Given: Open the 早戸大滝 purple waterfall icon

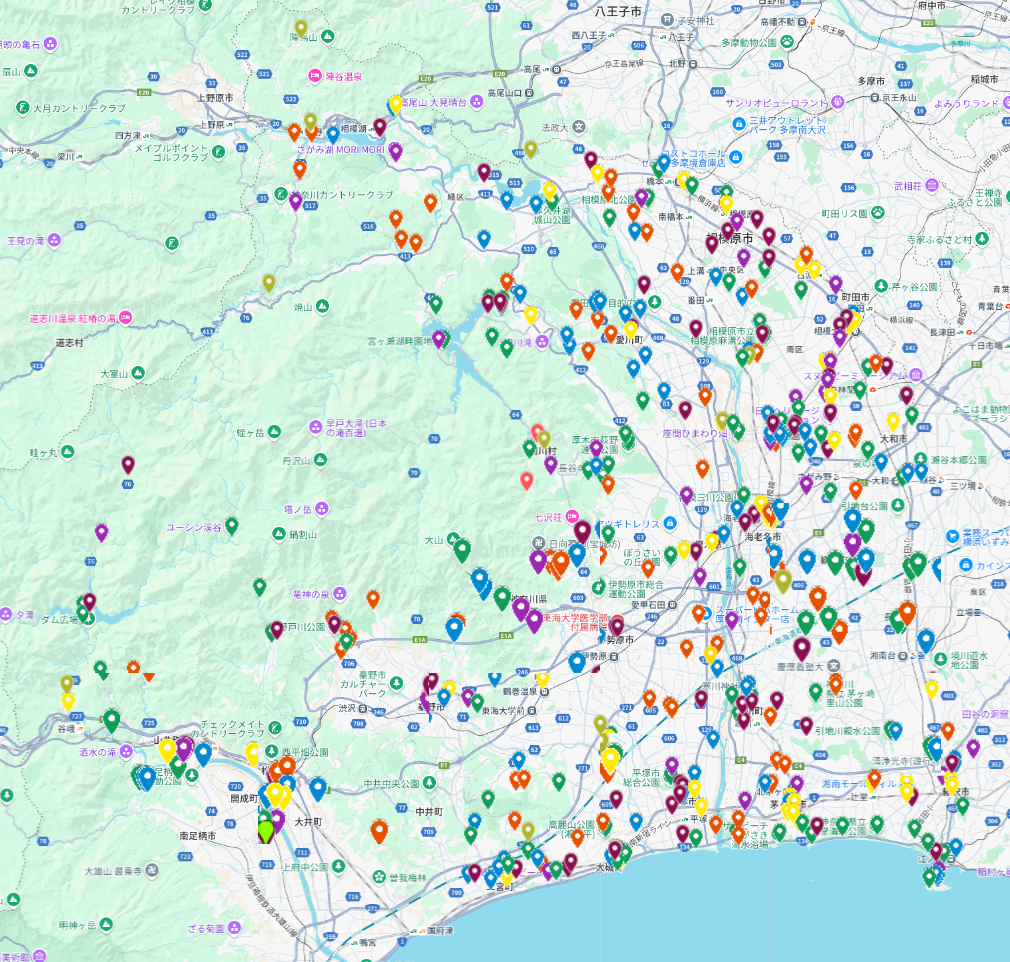Looking at the screenshot, I should 316,427.
